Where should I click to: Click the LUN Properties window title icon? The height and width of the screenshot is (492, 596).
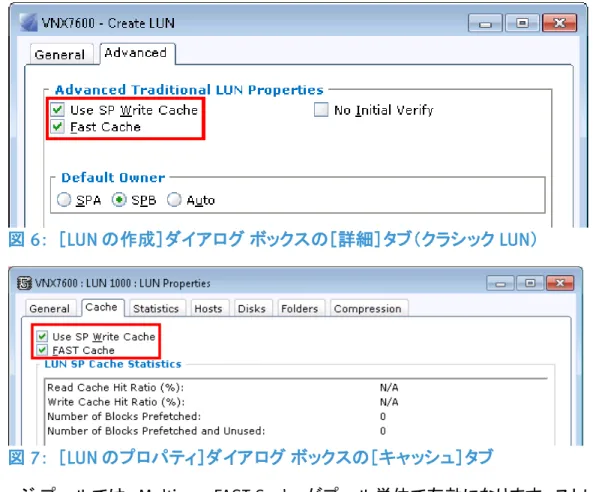pos(24,283)
